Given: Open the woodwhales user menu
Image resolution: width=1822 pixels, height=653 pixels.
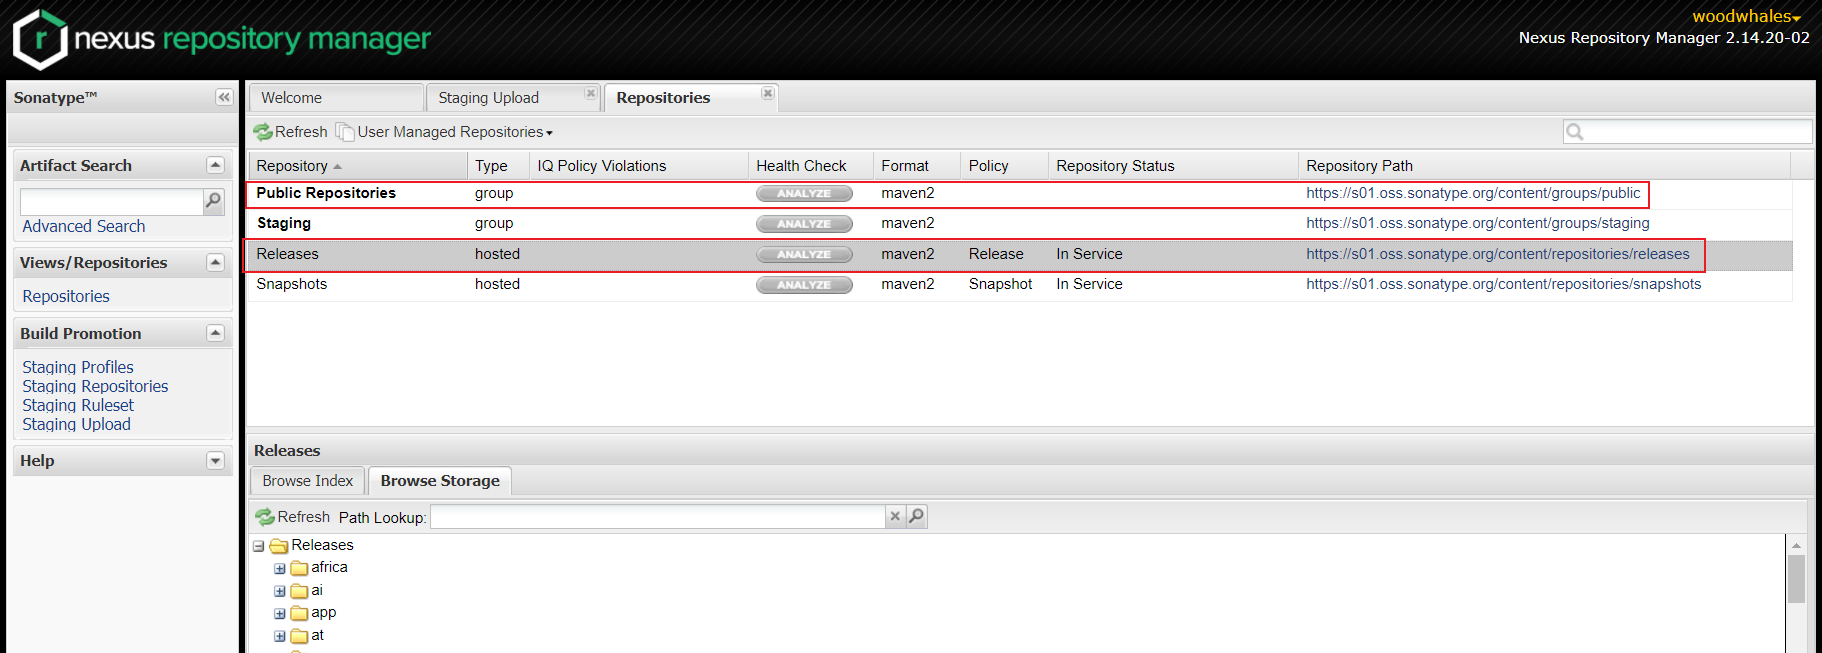Looking at the screenshot, I should (1746, 16).
